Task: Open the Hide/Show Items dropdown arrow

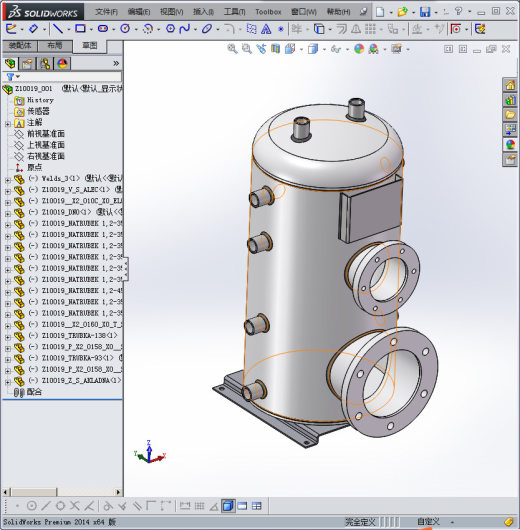Action: pos(347,50)
